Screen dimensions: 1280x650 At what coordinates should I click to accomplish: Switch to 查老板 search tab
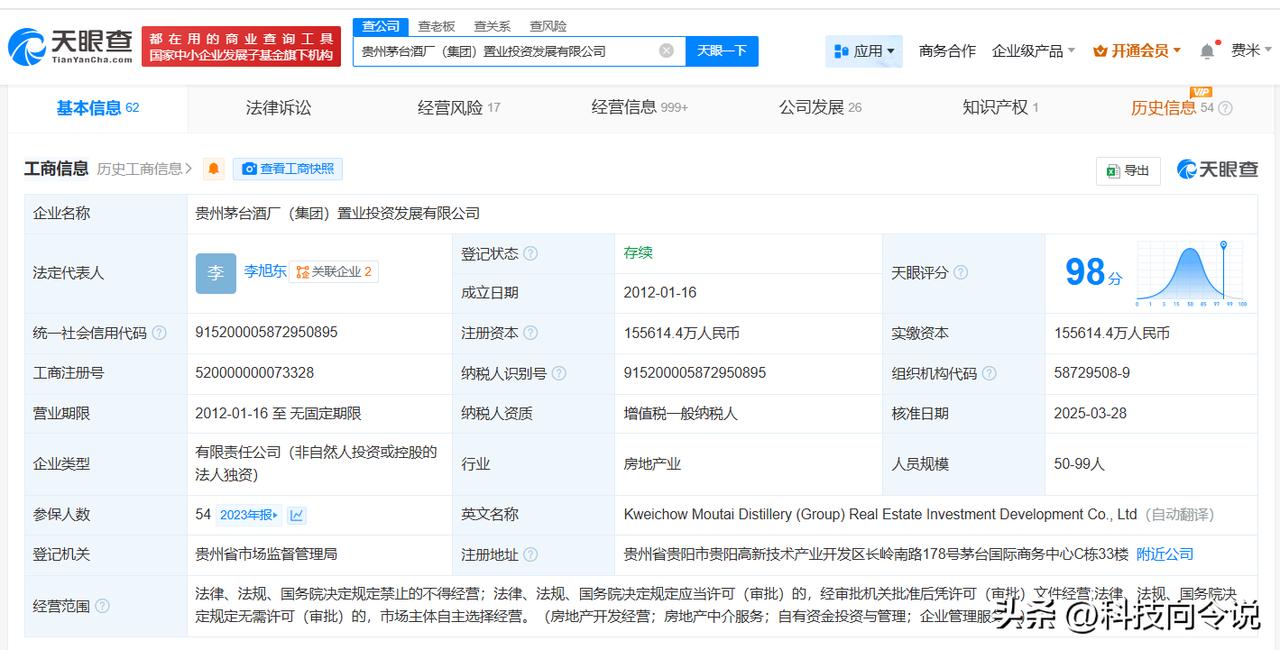point(436,26)
